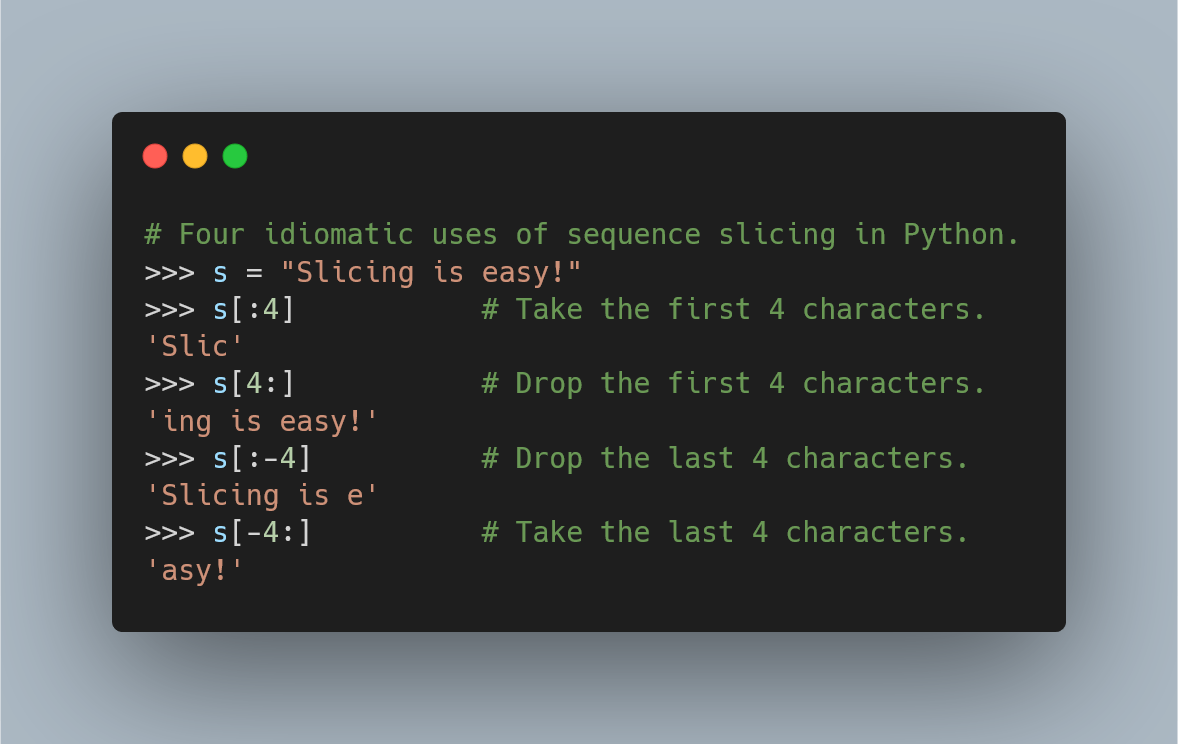Image resolution: width=1178 pixels, height=744 pixels.
Task: Click the variable s in the assignment line
Action: coord(221,272)
